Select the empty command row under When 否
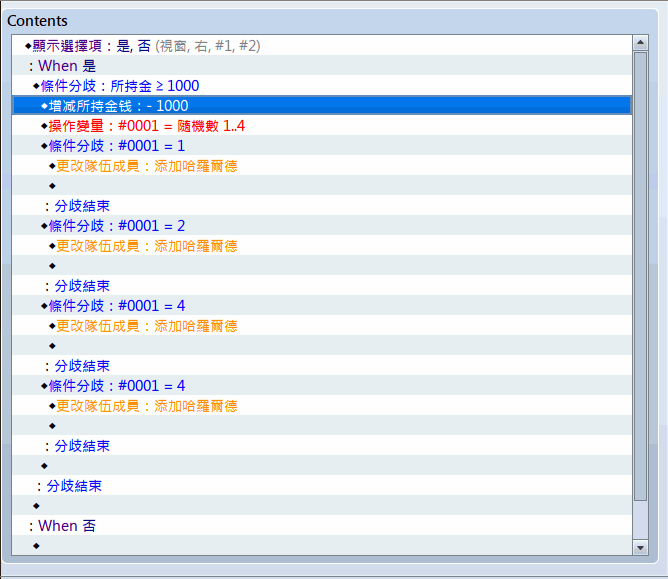This screenshot has width=668, height=579. (322, 546)
